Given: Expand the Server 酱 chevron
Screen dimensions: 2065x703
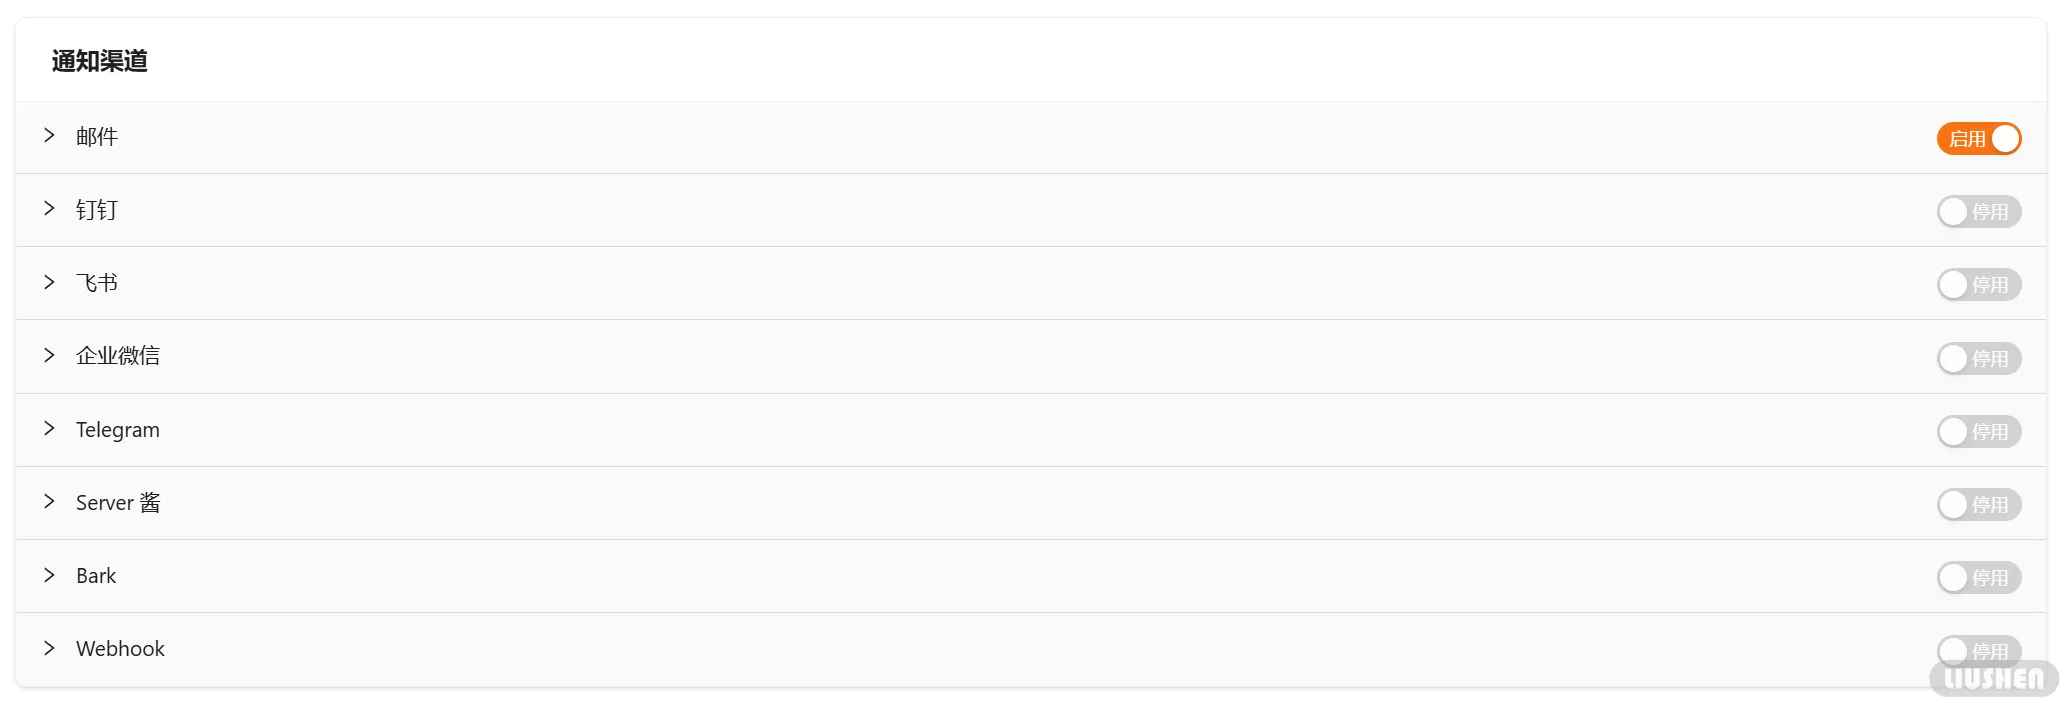Looking at the screenshot, I should [49, 502].
